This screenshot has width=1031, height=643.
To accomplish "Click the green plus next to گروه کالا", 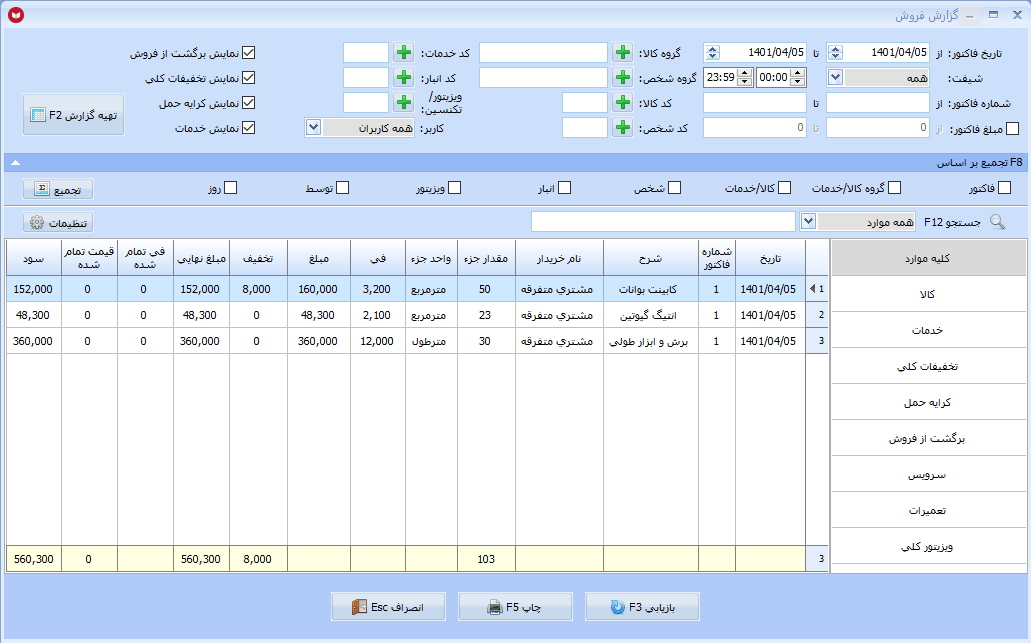I will (623, 53).
